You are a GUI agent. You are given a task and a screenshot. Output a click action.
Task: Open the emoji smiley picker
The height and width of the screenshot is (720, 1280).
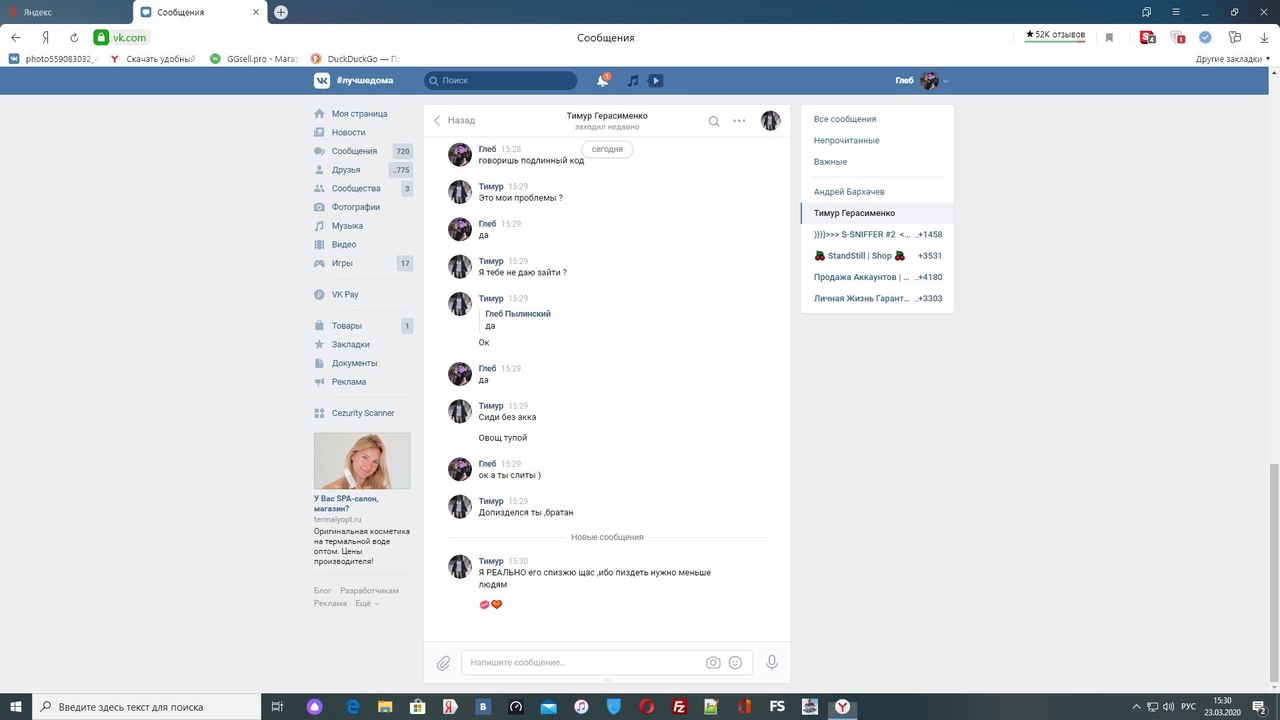(x=736, y=662)
